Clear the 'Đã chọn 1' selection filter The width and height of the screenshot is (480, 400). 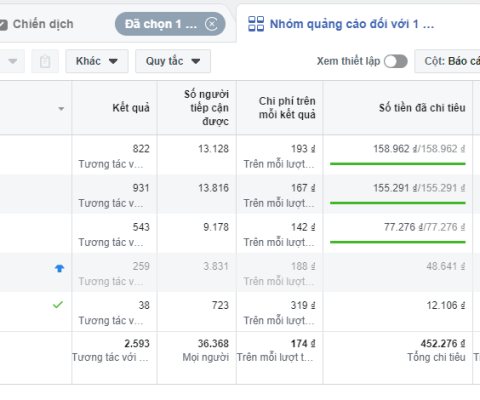click(x=211, y=24)
